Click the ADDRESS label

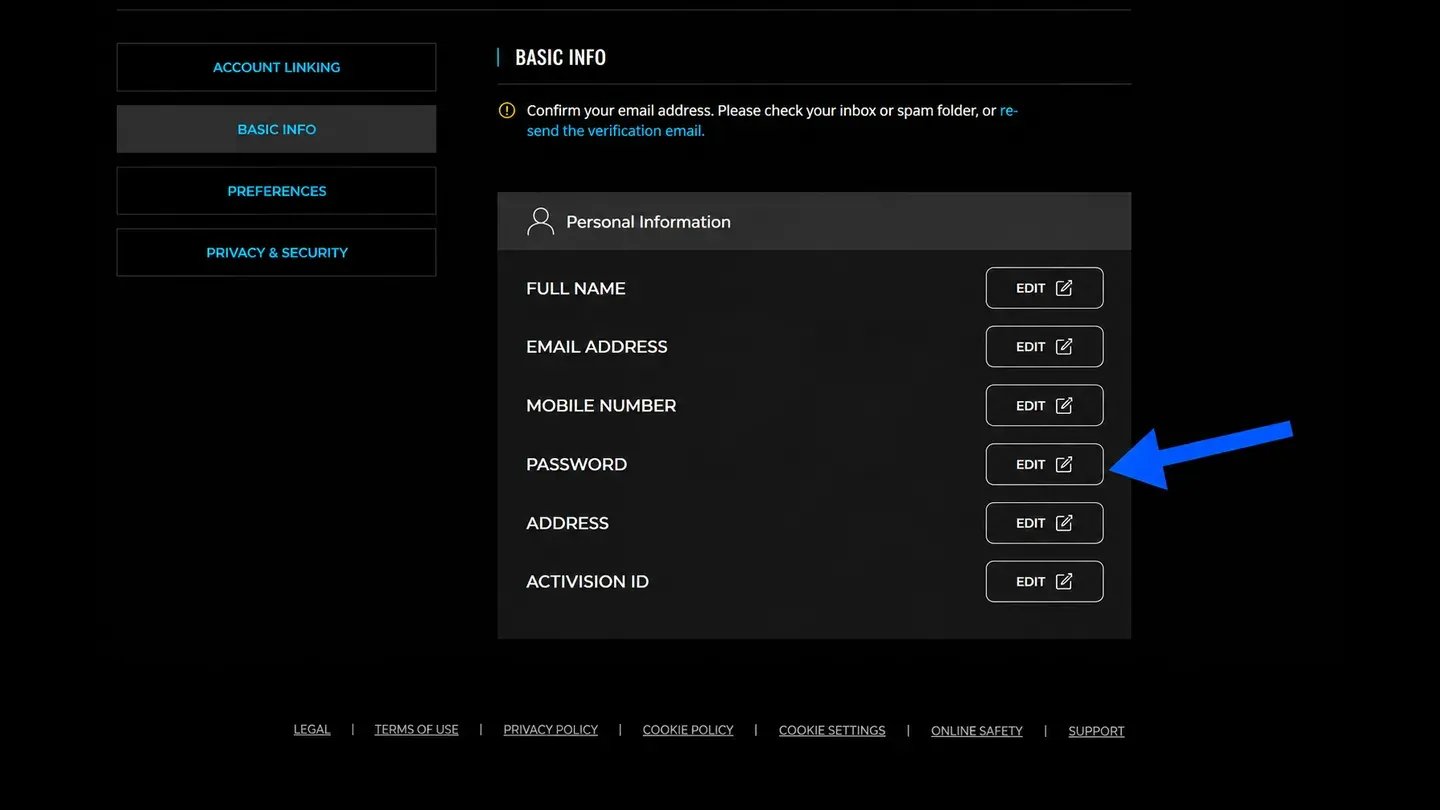(567, 523)
